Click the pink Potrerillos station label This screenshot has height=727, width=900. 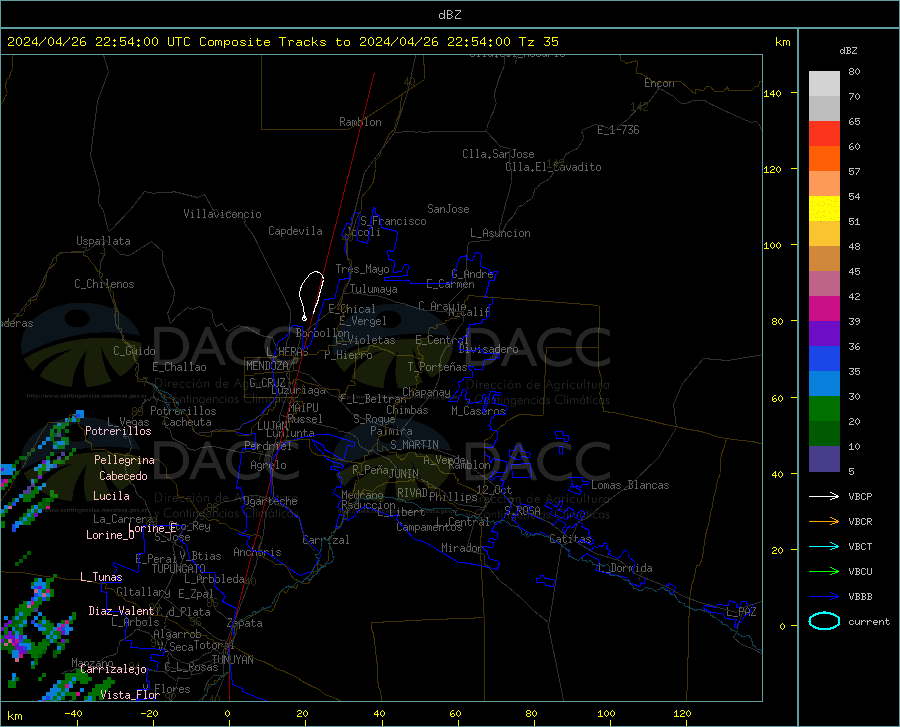118,431
